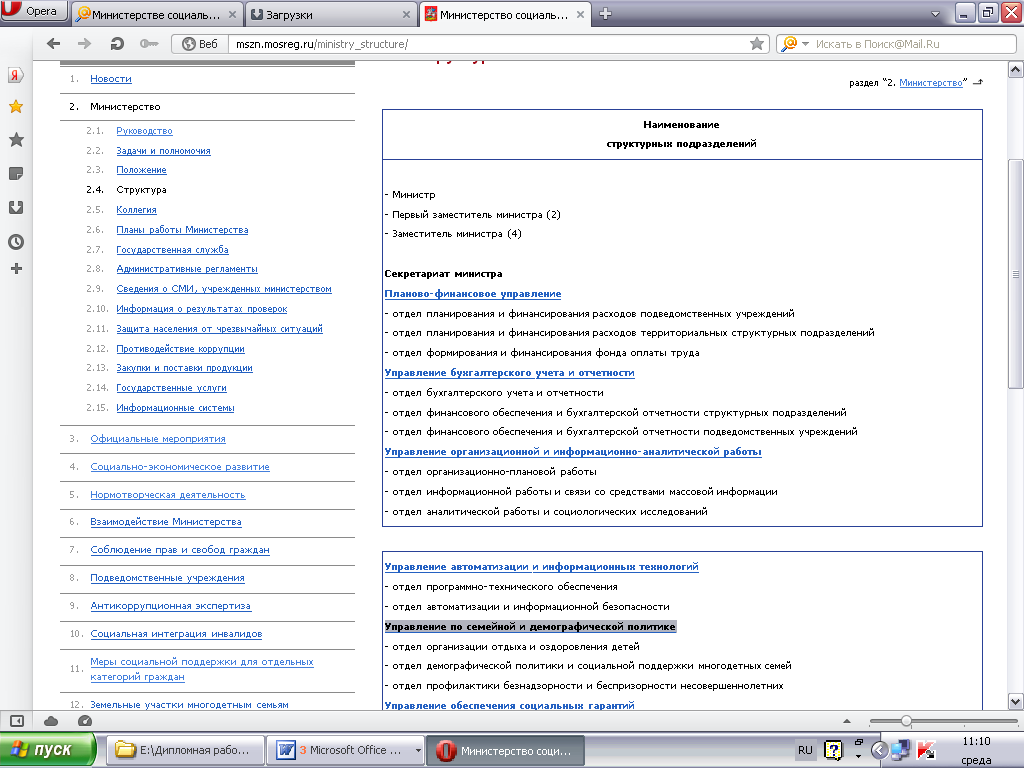
Task: Click the Веб site information badge
Action: coord(200,44)
